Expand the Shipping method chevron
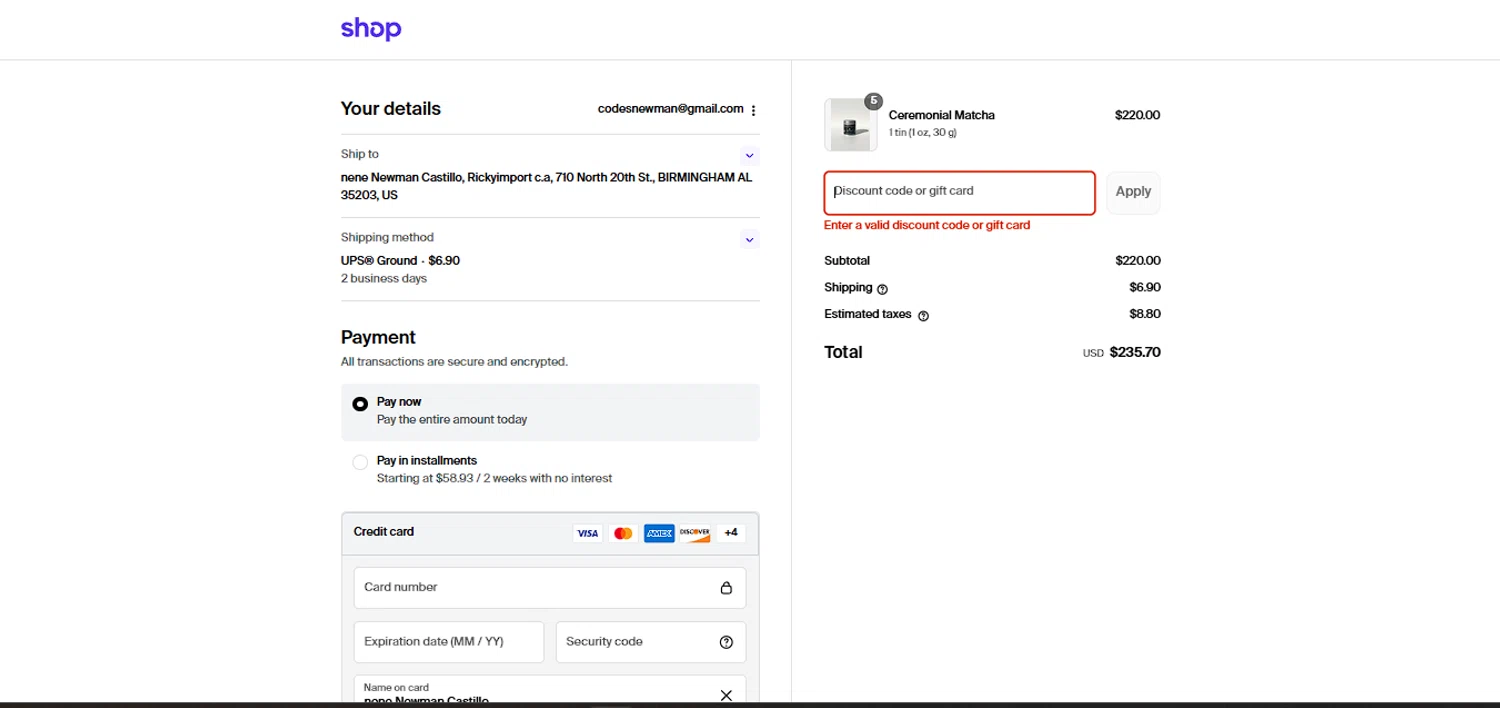 point(749,240)
